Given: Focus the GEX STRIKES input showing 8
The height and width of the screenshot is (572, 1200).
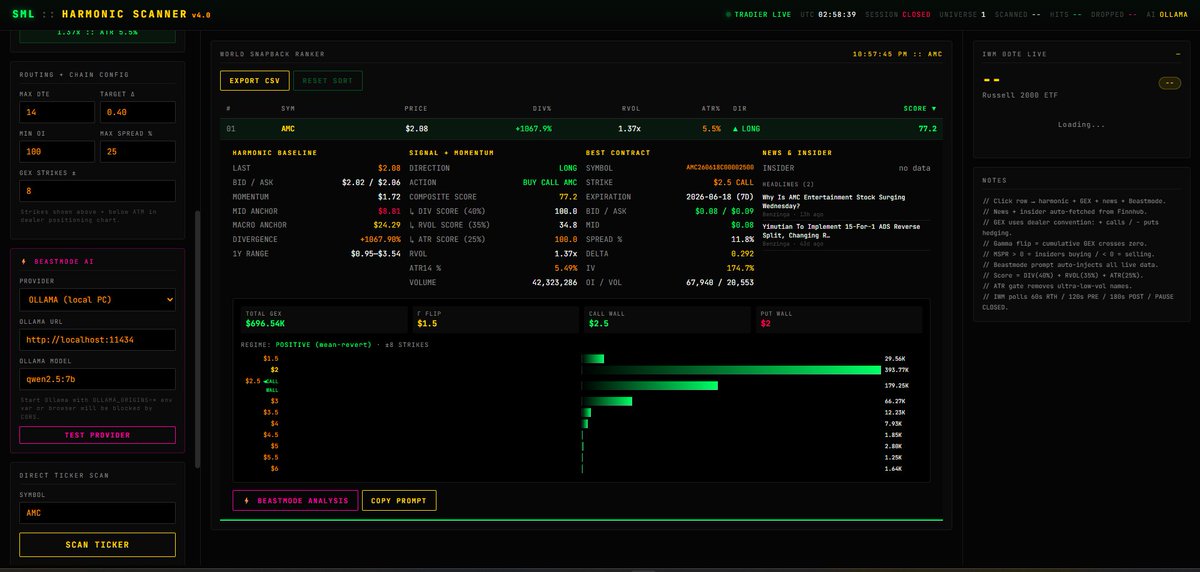Looking at the screenshot, I should click(97, 191).
